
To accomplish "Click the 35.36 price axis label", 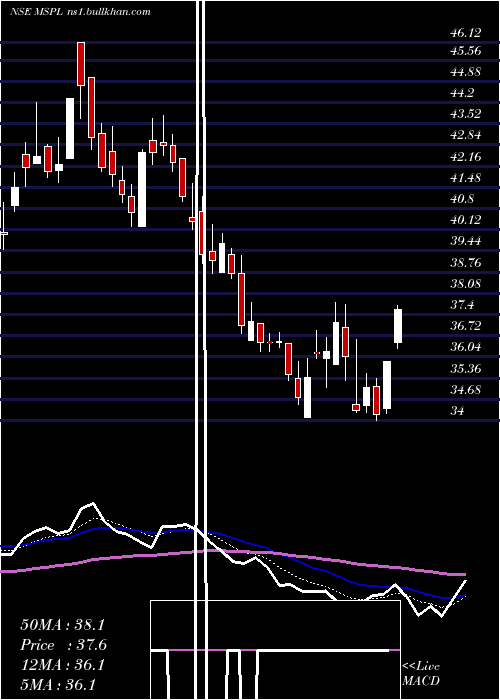I will tap(466, 369).
